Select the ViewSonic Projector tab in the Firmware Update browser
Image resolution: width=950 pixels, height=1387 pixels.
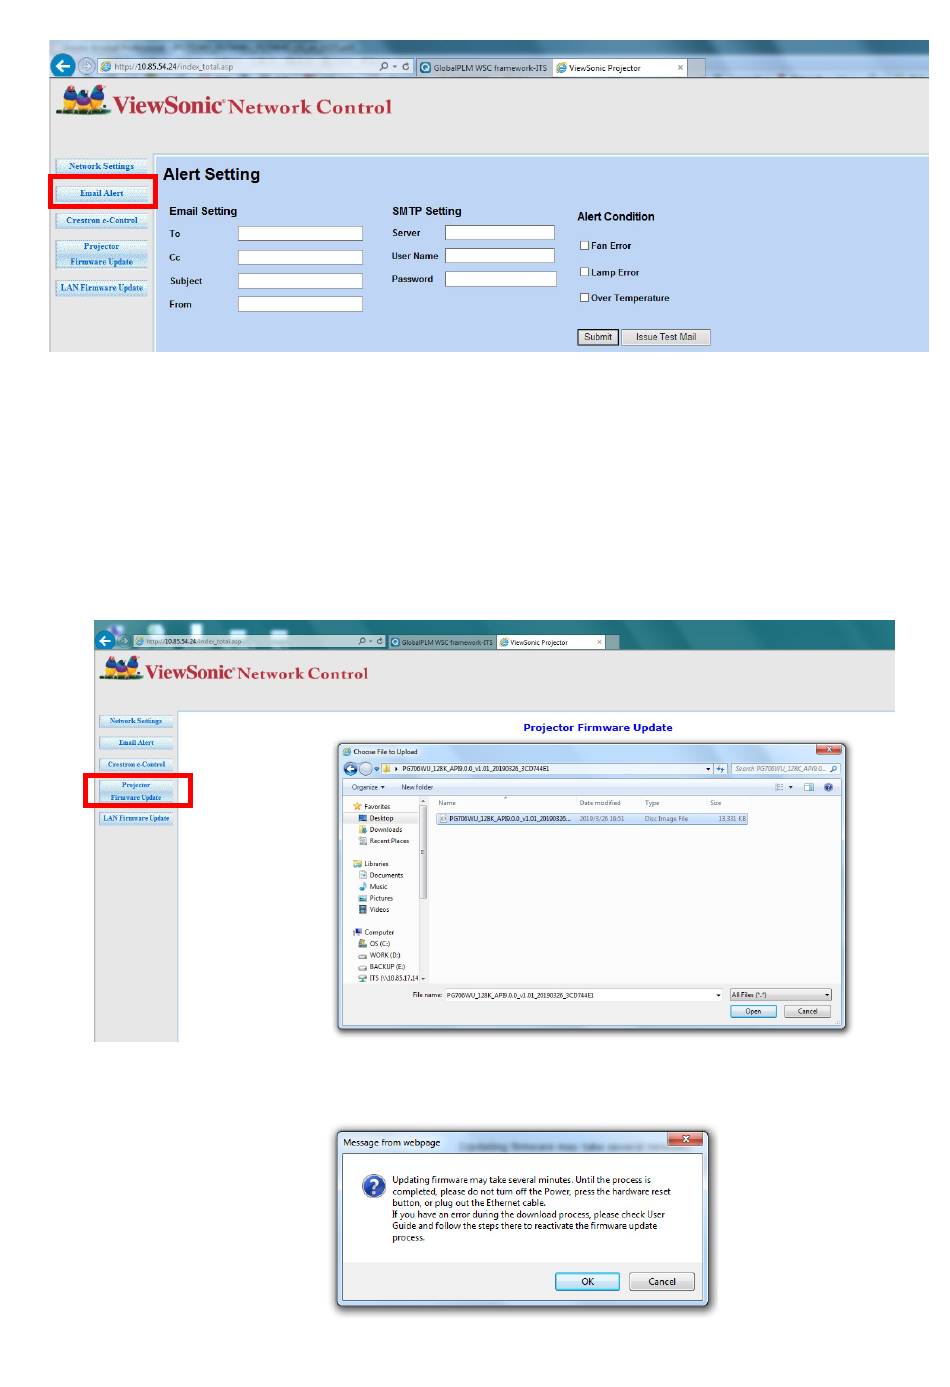pos(551,642)
